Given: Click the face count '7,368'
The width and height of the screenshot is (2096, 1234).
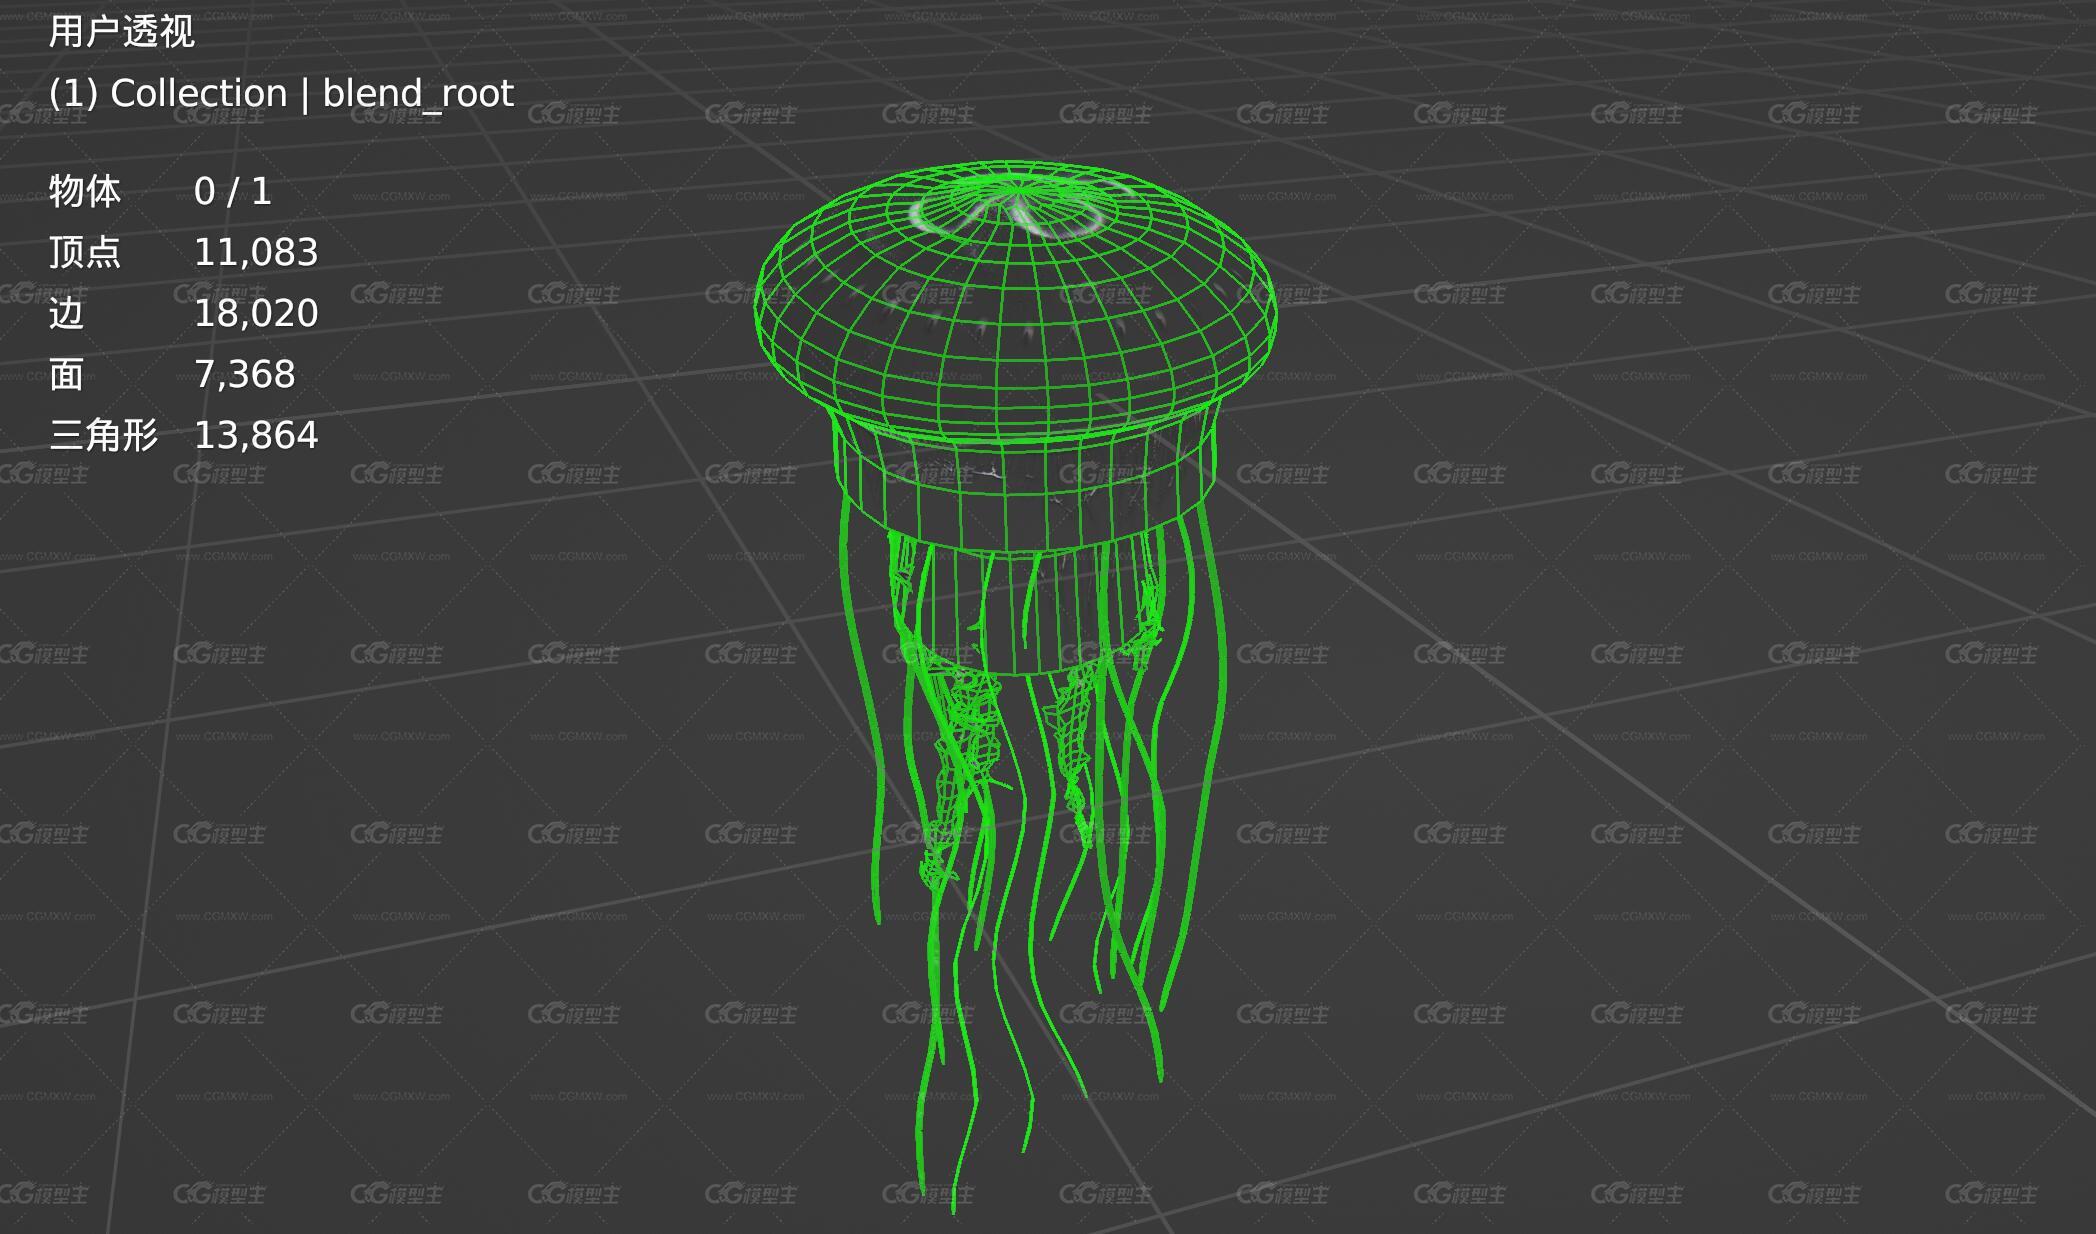Looking at the screenshot, I should tap(245, 374).
